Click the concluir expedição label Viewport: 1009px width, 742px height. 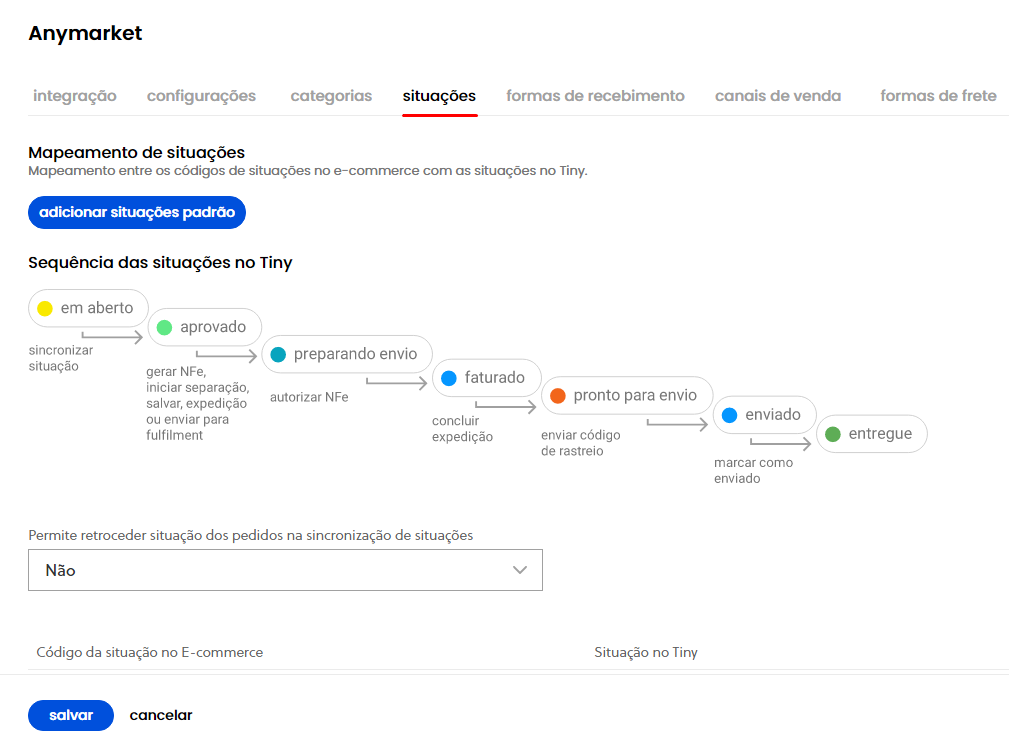pyautogui.click(x=462, y=429)
